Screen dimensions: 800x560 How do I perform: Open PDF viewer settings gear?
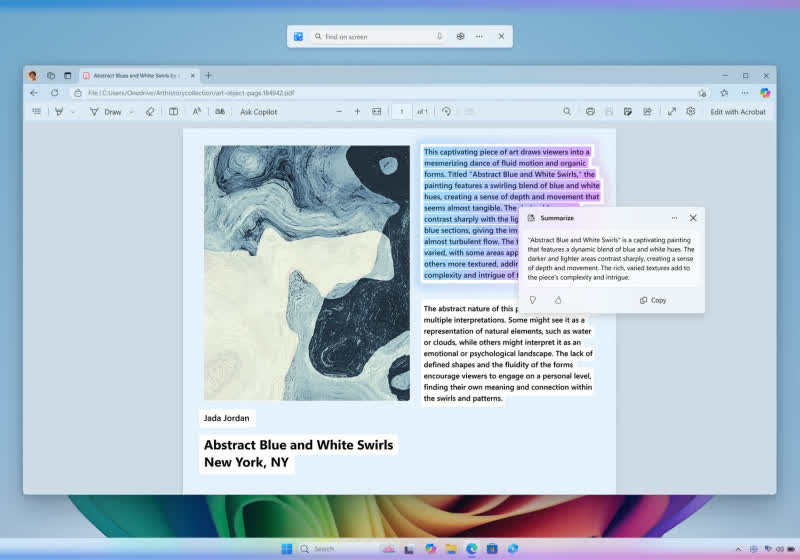coord(691,112)
